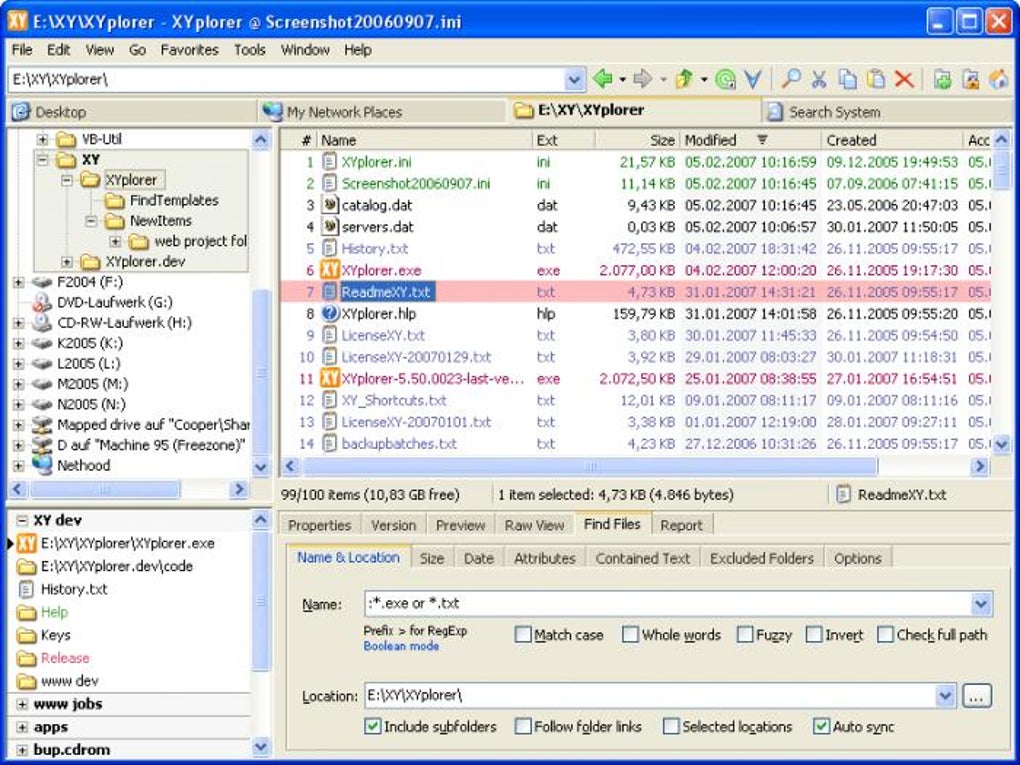Viewport: 1020px width, 765px height.
Task: Click the catalog.dat file icon
Action: point(330,205)
